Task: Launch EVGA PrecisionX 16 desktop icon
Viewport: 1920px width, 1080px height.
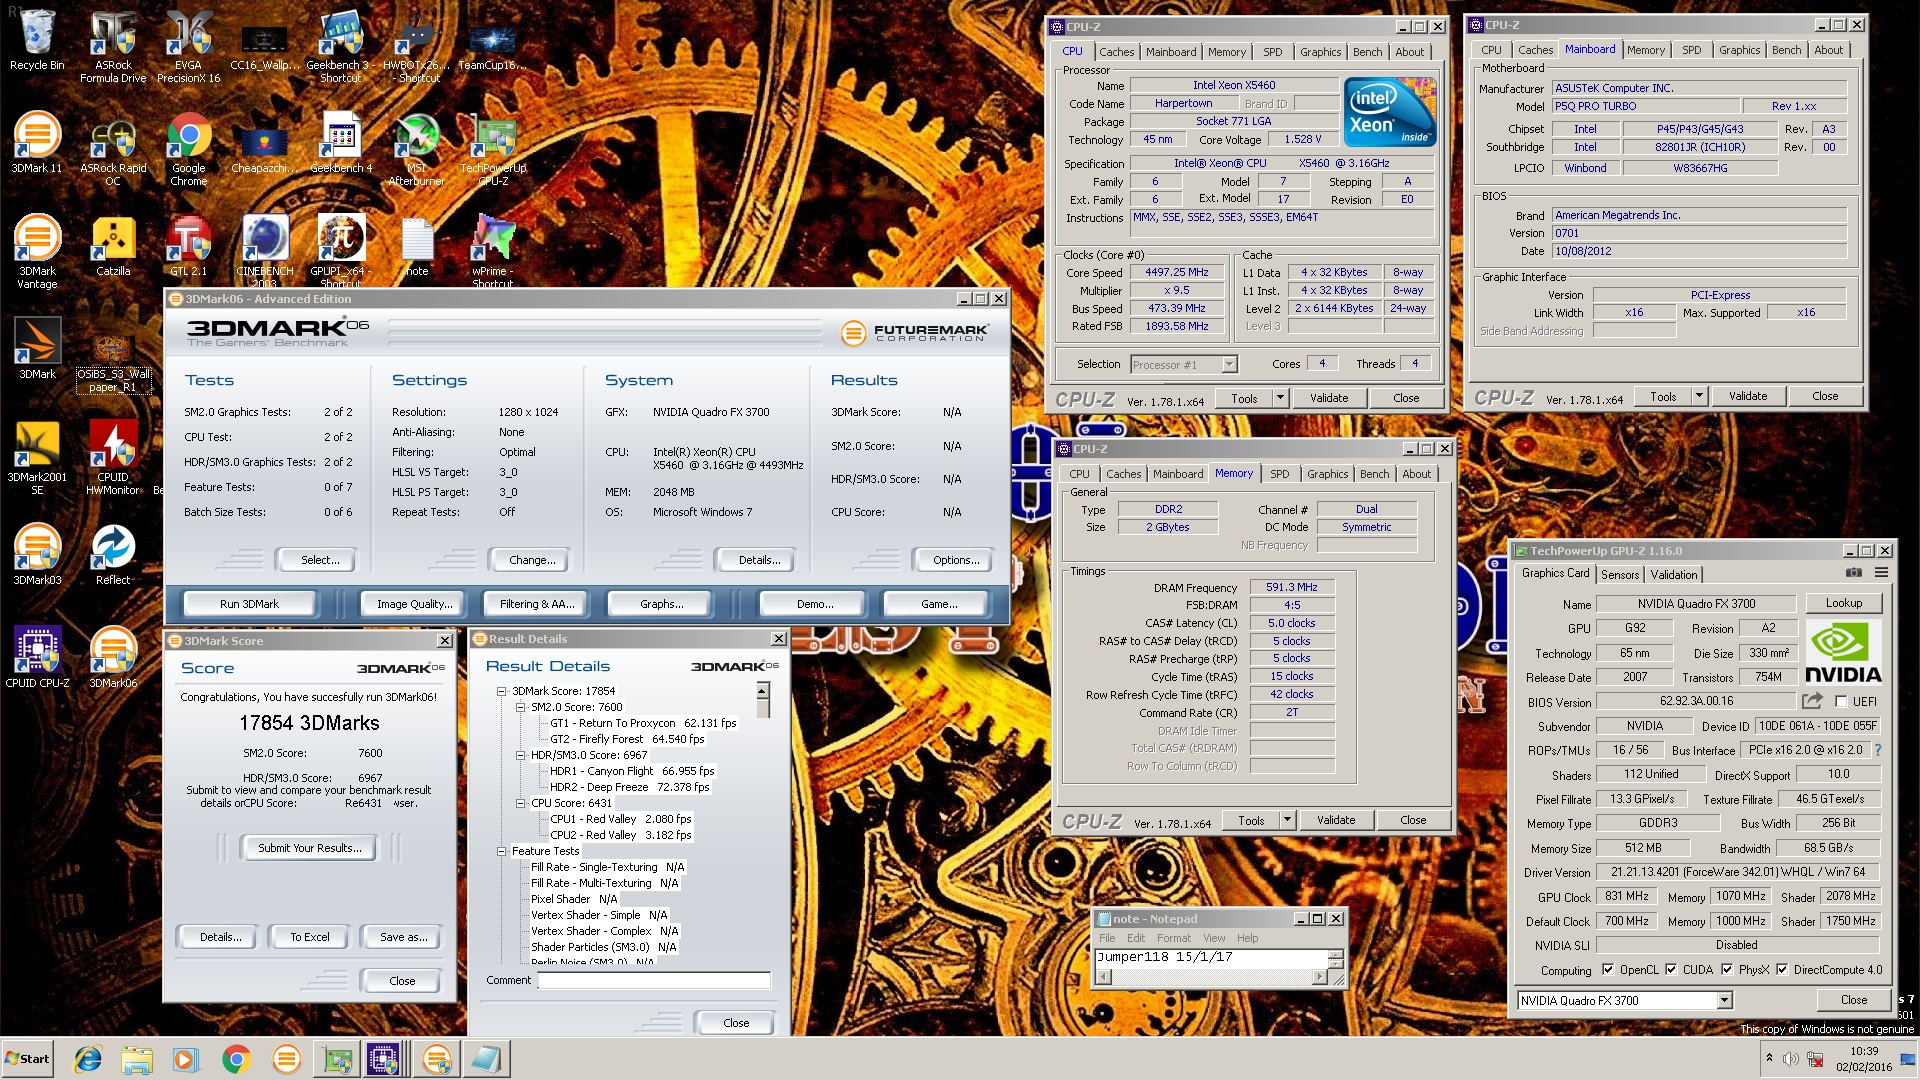Action: click(x=188, y=47)
